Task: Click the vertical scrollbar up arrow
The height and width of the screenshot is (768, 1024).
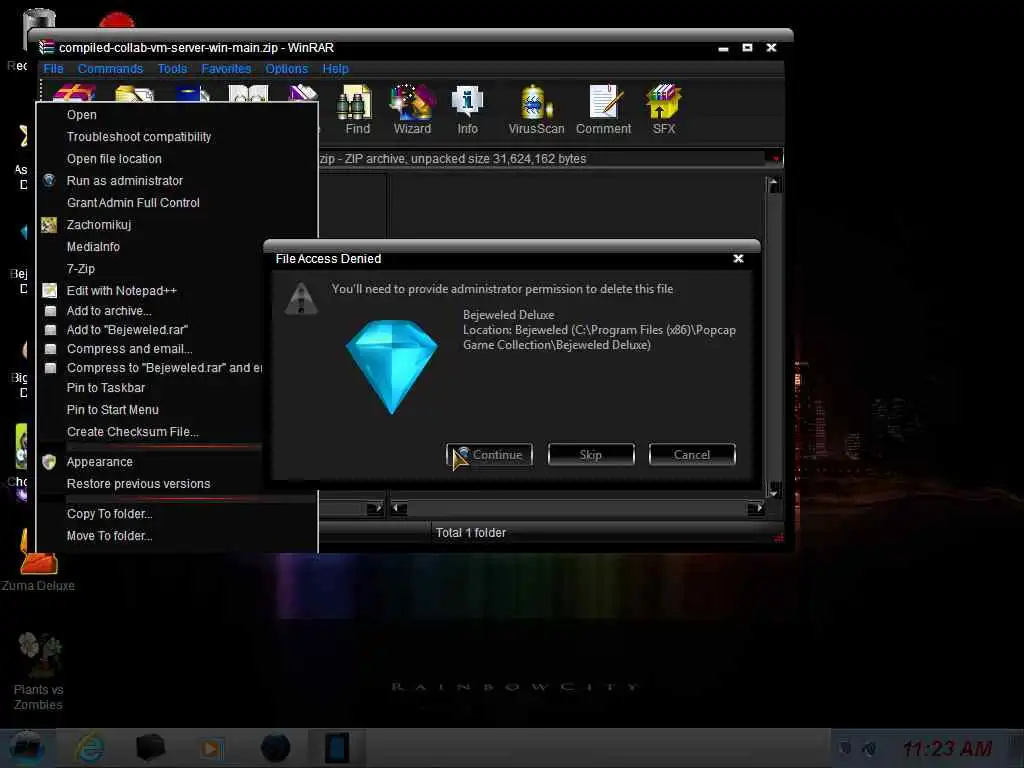Action: 774,185
